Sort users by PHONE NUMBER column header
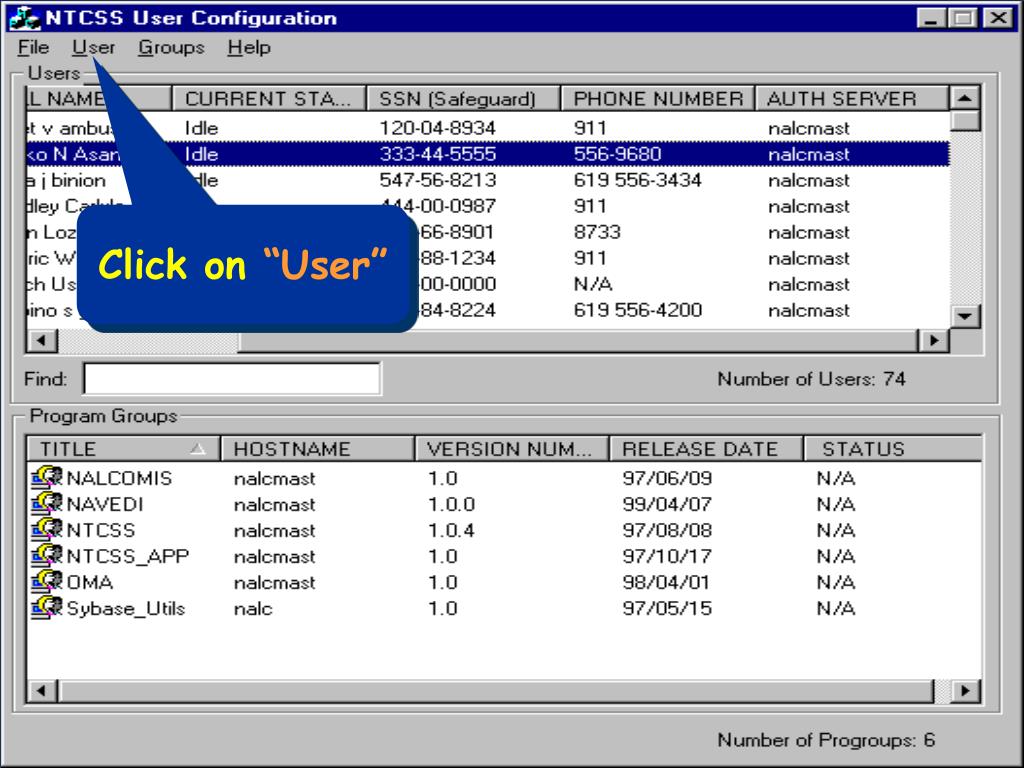The height and width of the screenshot is (768, 1024). pos(658,99)
